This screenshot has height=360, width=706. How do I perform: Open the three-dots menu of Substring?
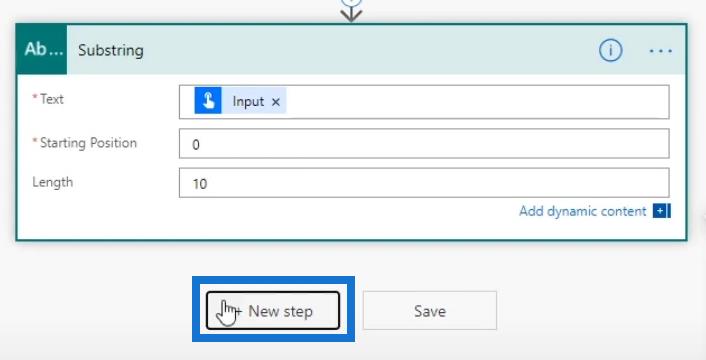661,51
